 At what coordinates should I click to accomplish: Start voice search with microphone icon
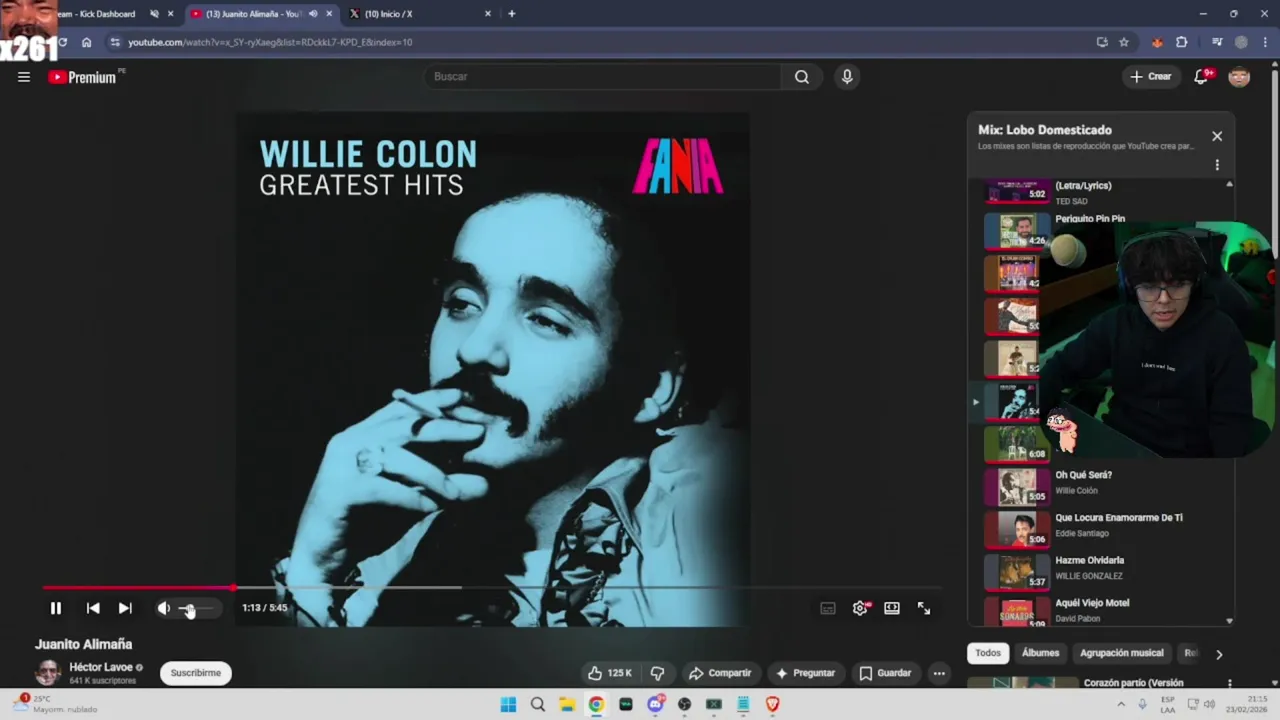847,77
